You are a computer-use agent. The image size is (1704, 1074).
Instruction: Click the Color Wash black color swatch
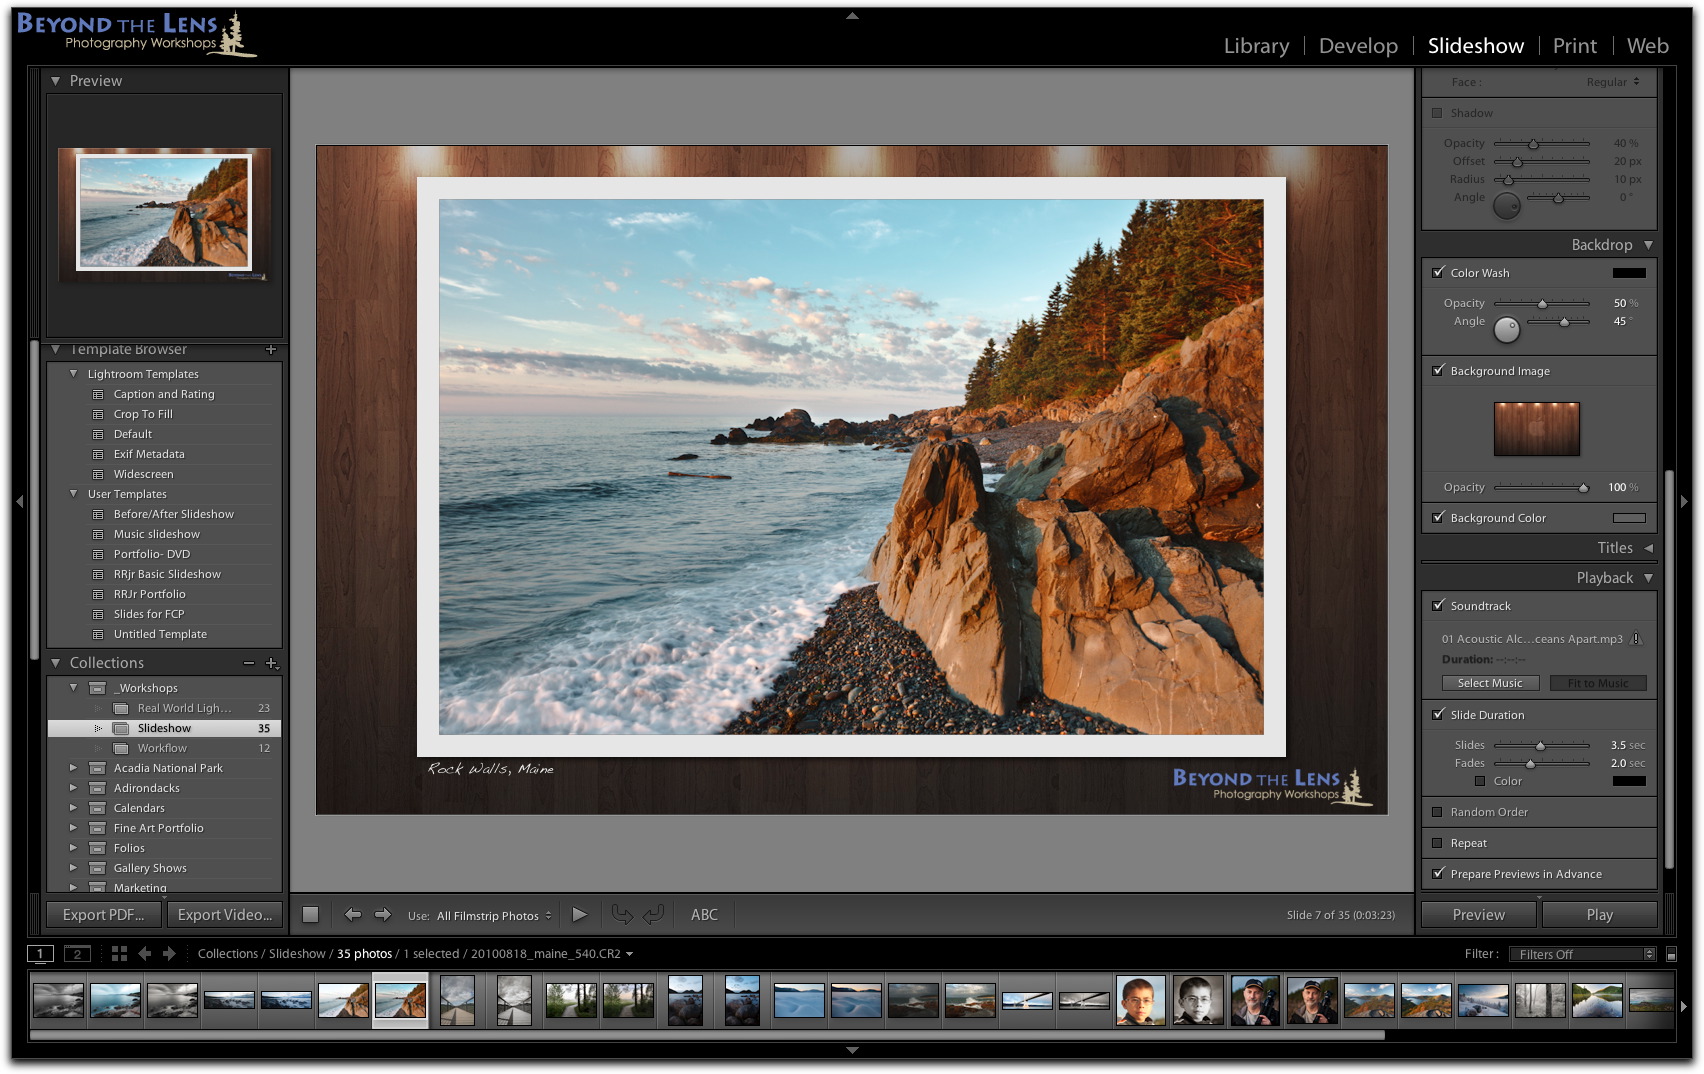point(1628,273)
